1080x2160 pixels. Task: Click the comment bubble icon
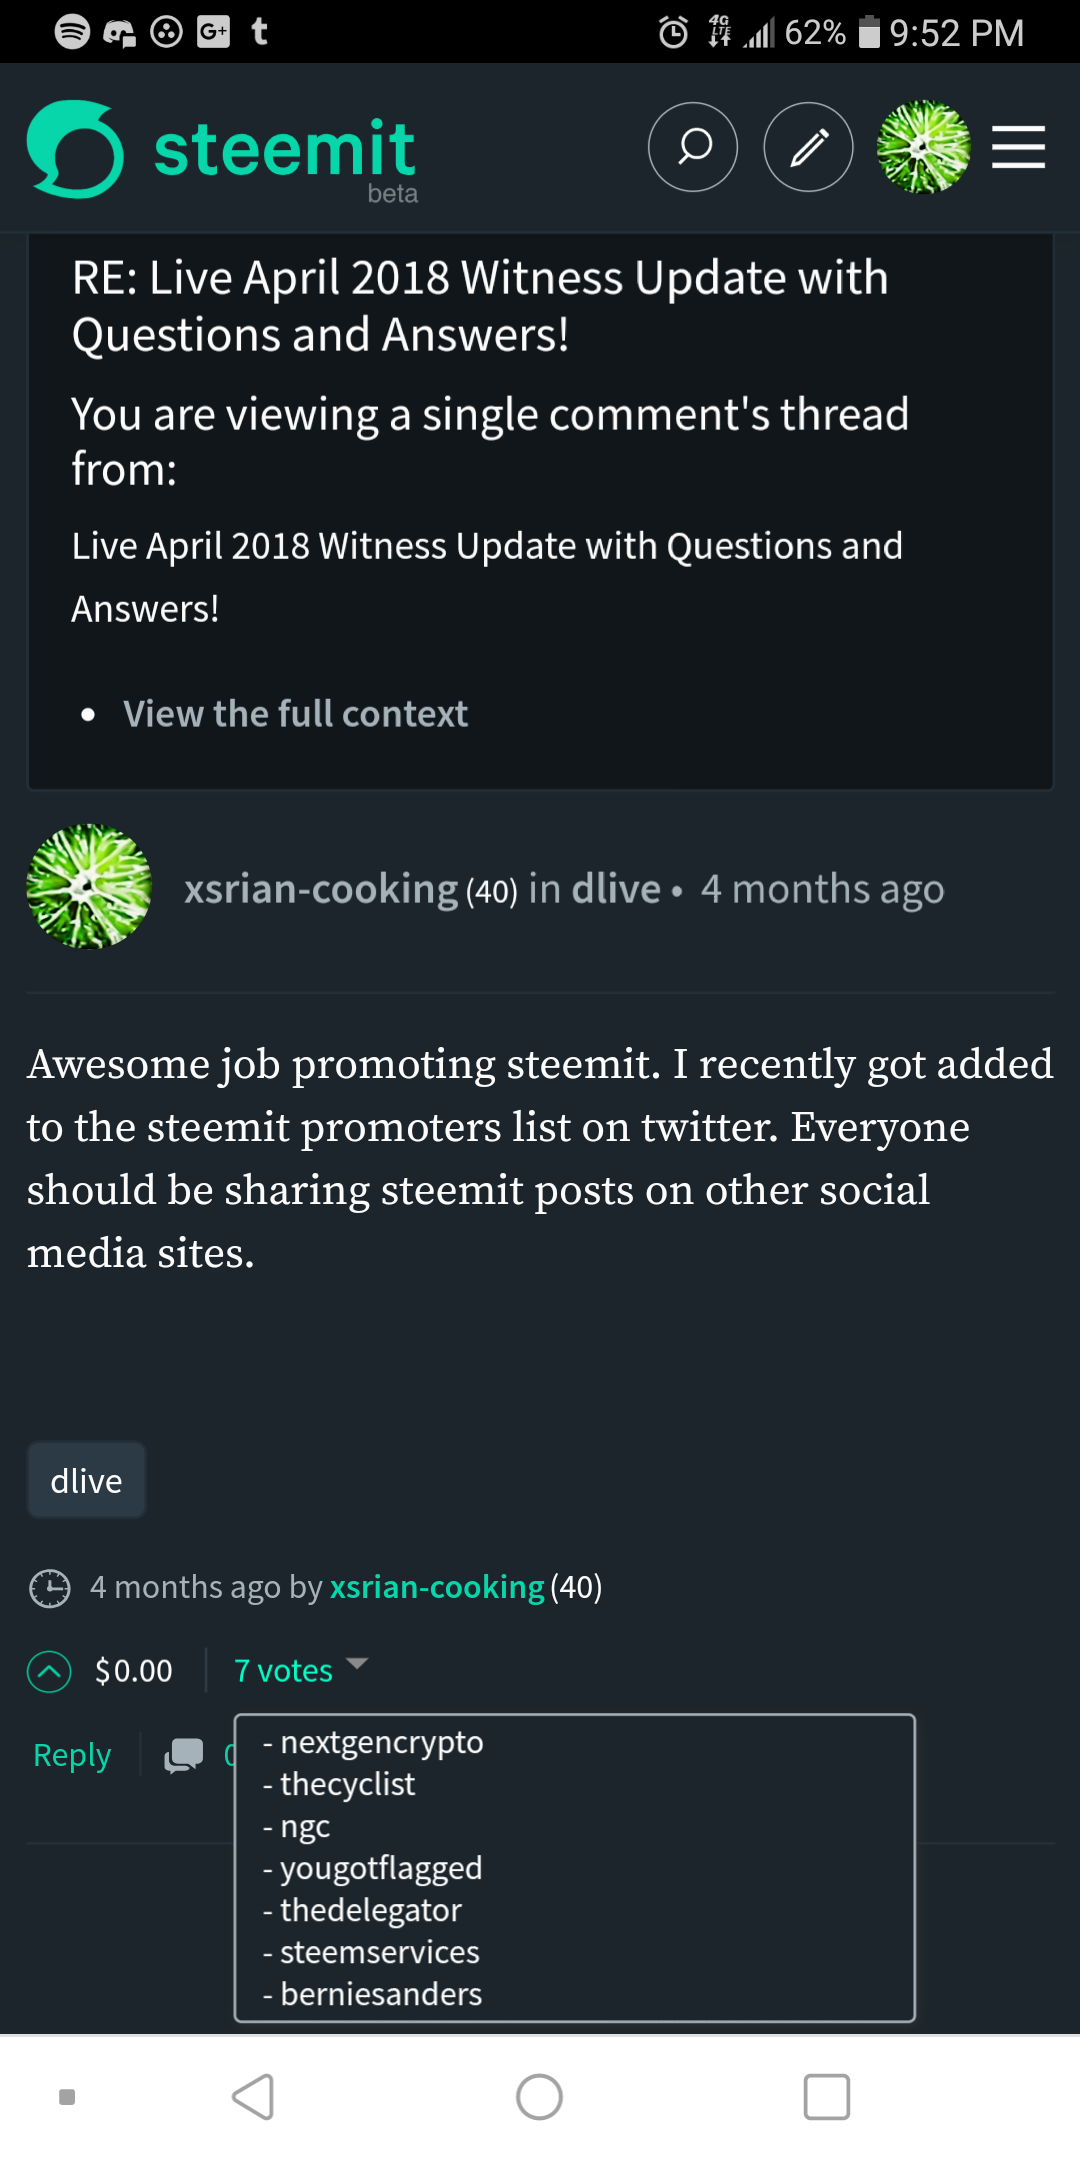click(x=182, y=1755)
